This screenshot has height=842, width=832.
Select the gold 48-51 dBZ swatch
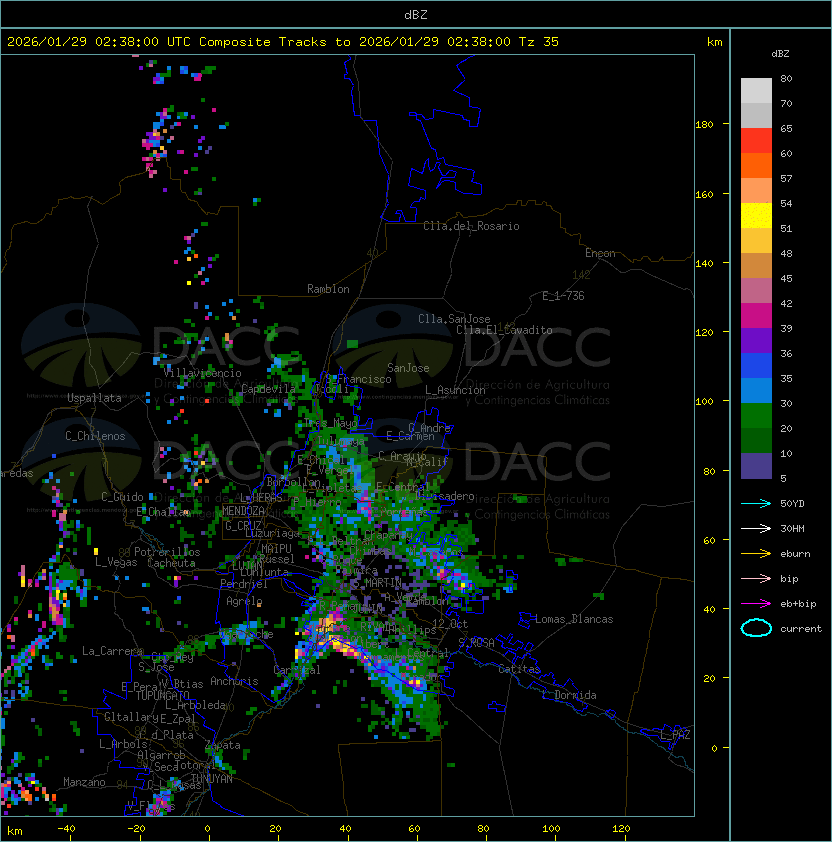coord(756,241)
